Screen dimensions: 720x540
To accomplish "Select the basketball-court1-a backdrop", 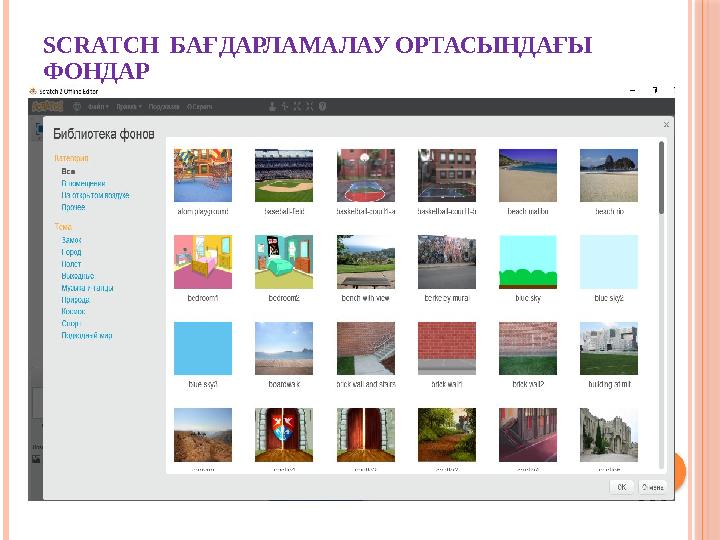I will click(366, 175).
